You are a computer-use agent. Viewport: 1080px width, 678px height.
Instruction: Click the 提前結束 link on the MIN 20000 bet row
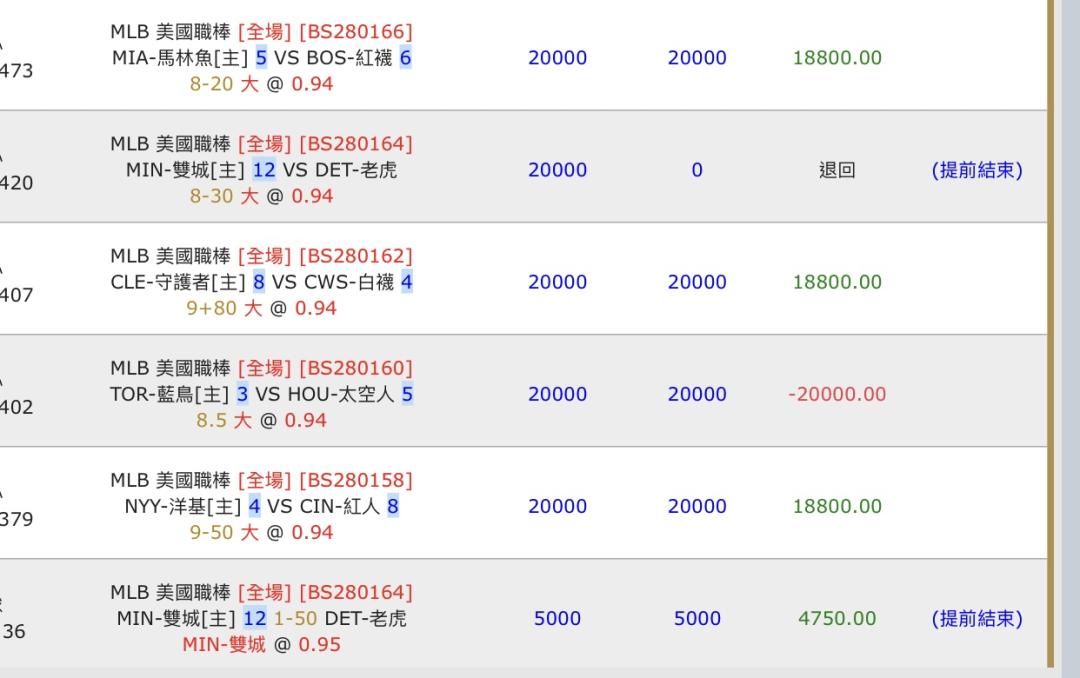click(977, 170)
